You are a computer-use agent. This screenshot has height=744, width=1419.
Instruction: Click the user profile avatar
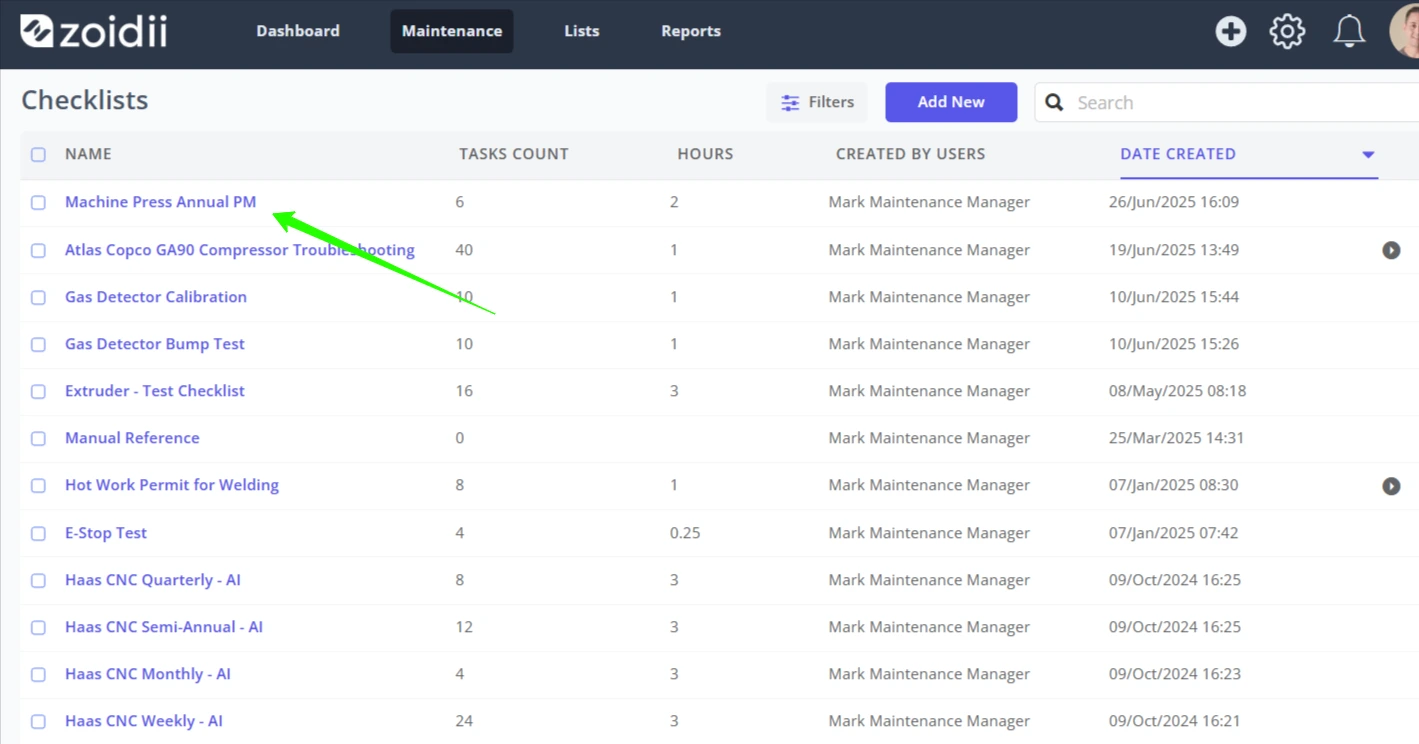click(x=1404, y=31)
